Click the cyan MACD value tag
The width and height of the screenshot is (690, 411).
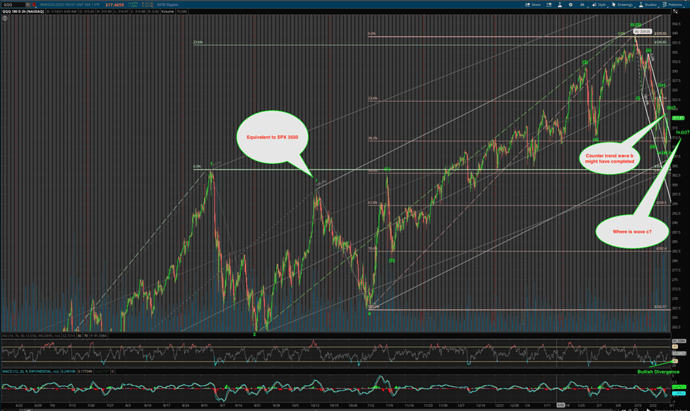678,393
